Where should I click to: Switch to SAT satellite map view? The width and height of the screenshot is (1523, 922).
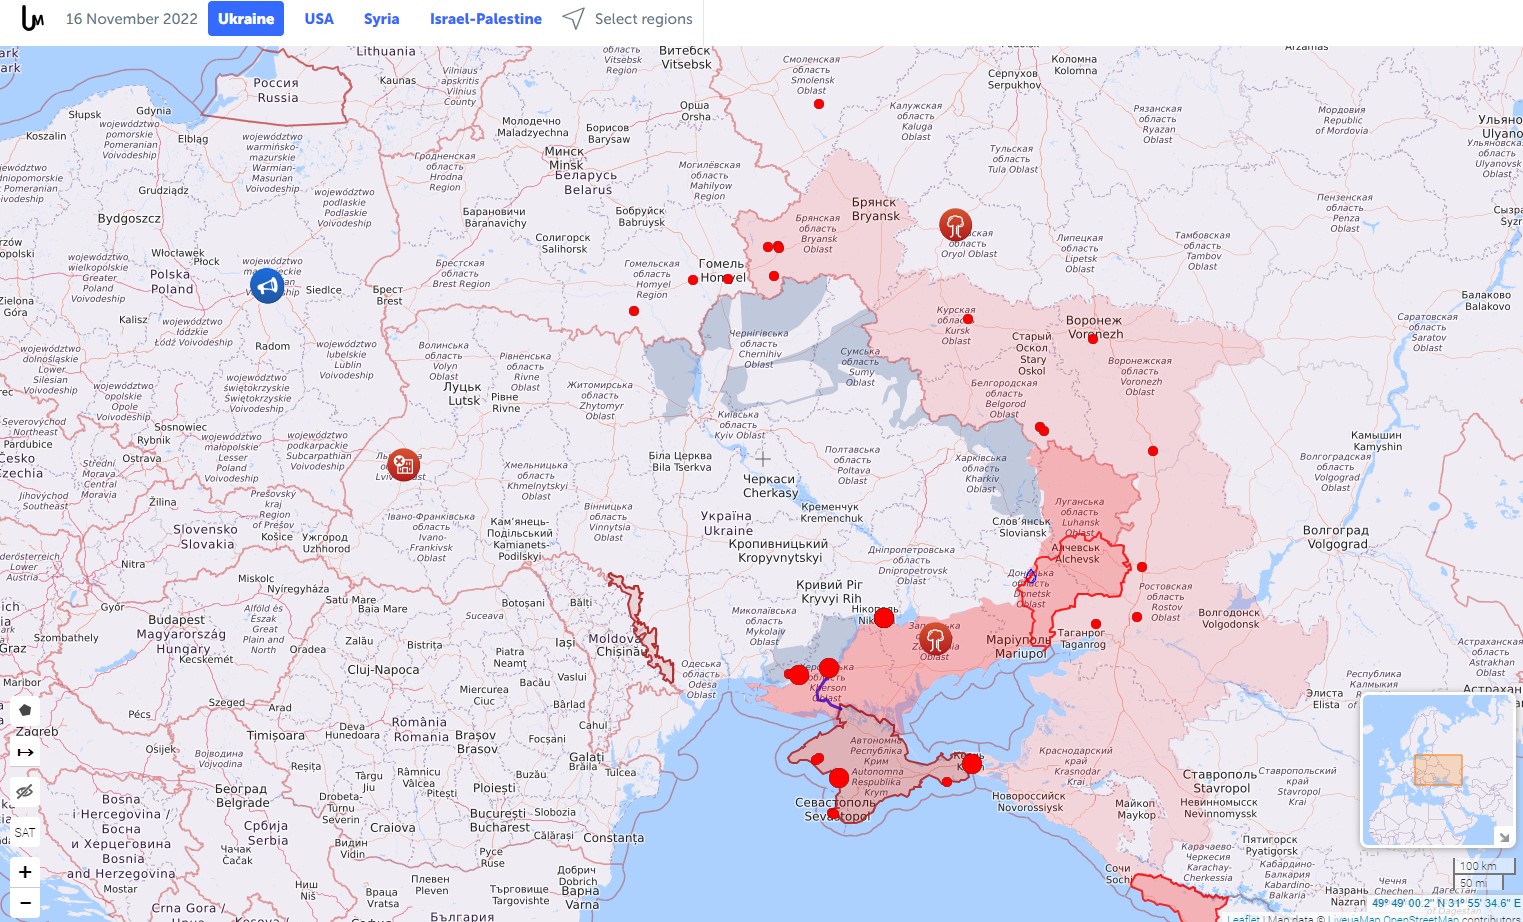(25, 832)
